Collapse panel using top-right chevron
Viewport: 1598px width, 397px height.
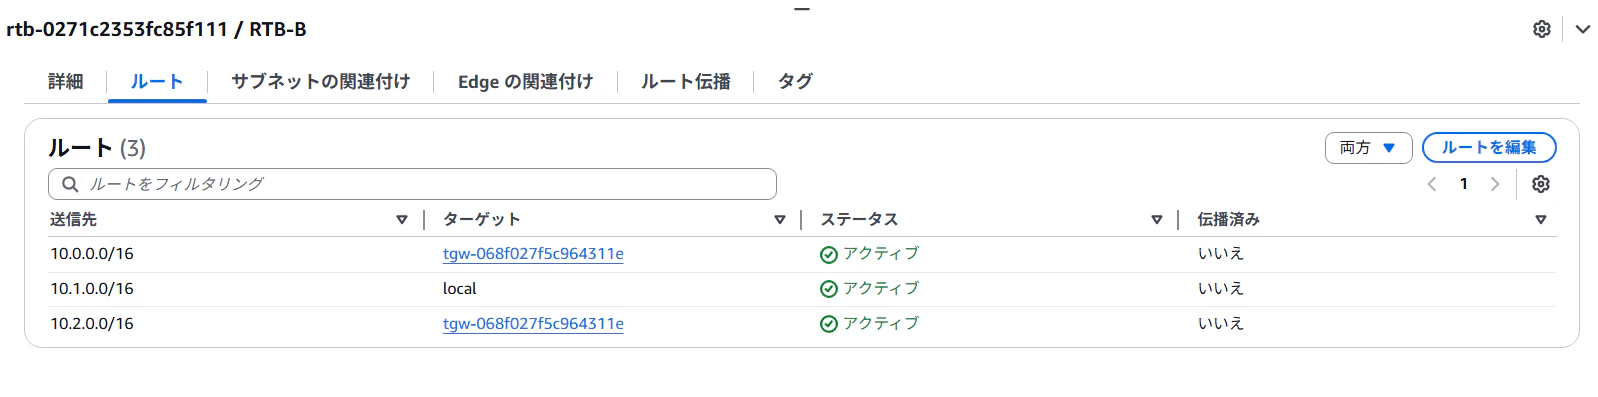pyautogui.click(x=1583, y=29)
